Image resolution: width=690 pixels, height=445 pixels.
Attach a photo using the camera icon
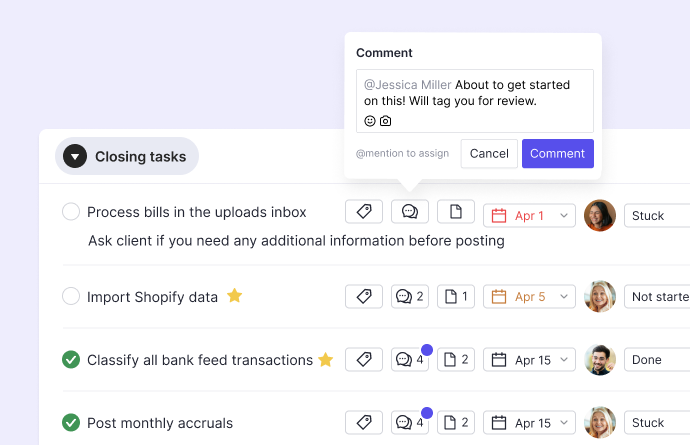[386, 121]
